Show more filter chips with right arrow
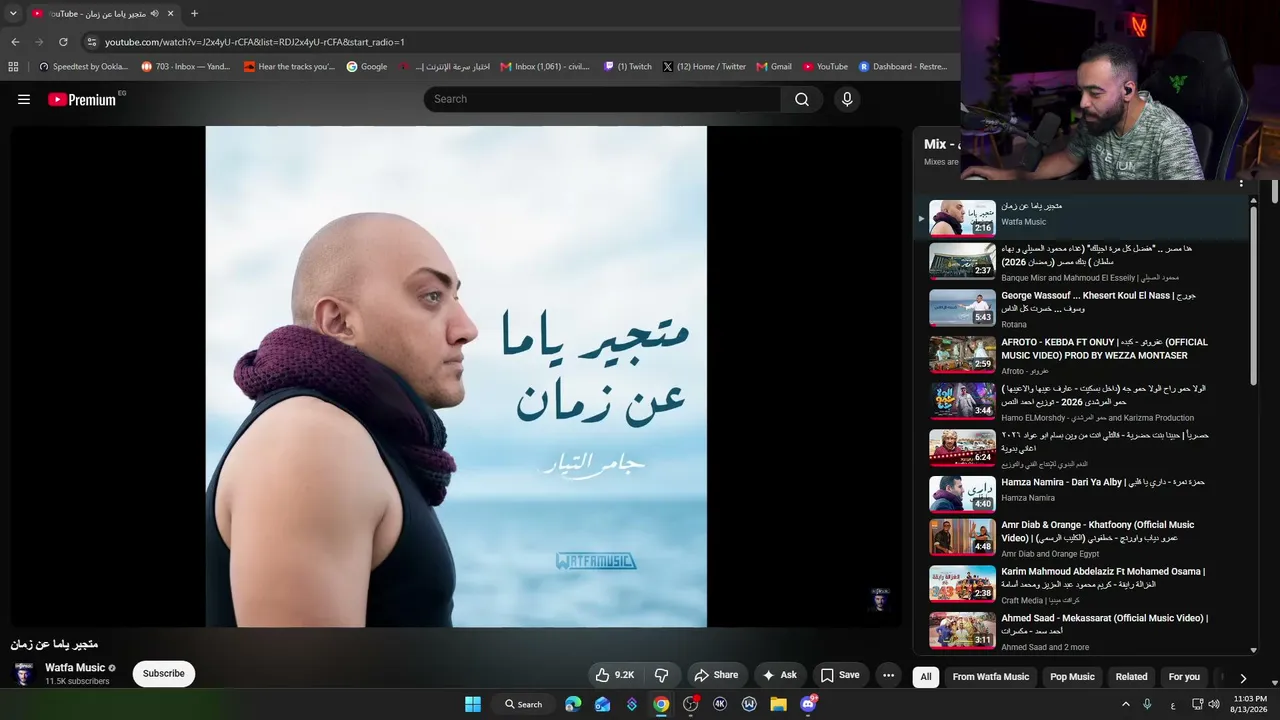 coord(1243,677)
